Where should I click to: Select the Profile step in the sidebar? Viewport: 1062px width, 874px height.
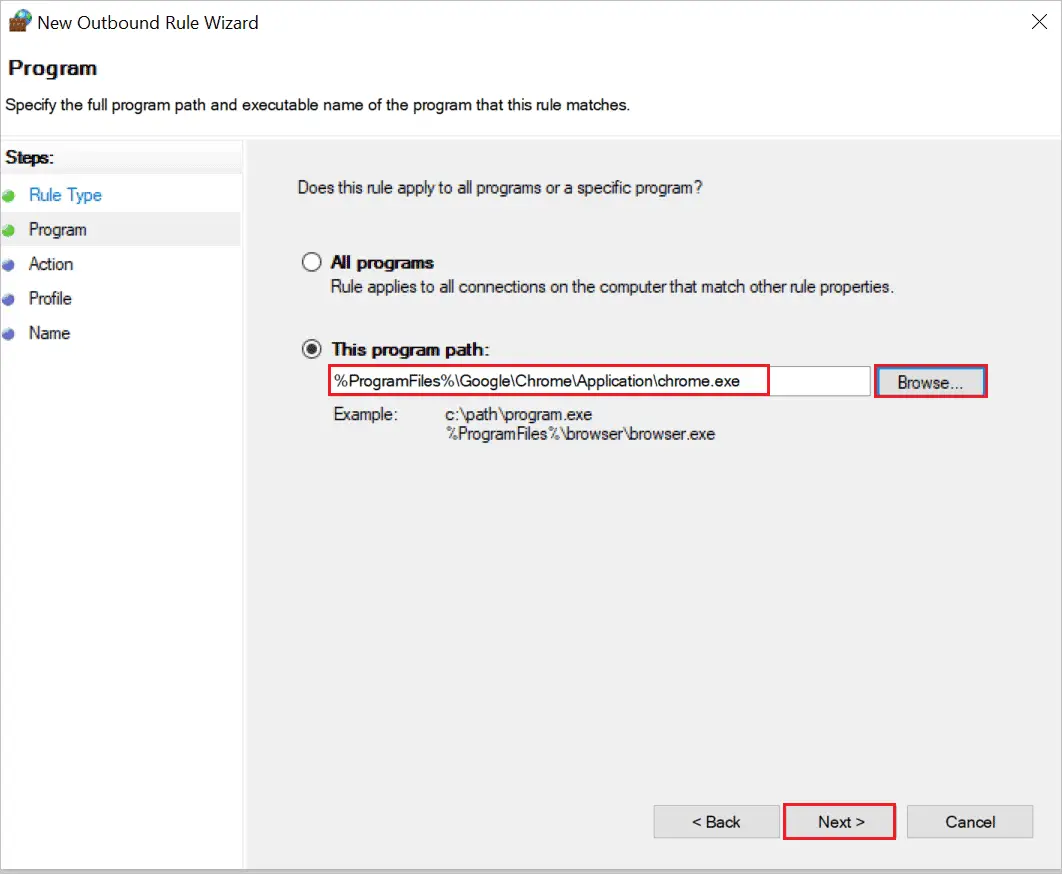(50, 298)
